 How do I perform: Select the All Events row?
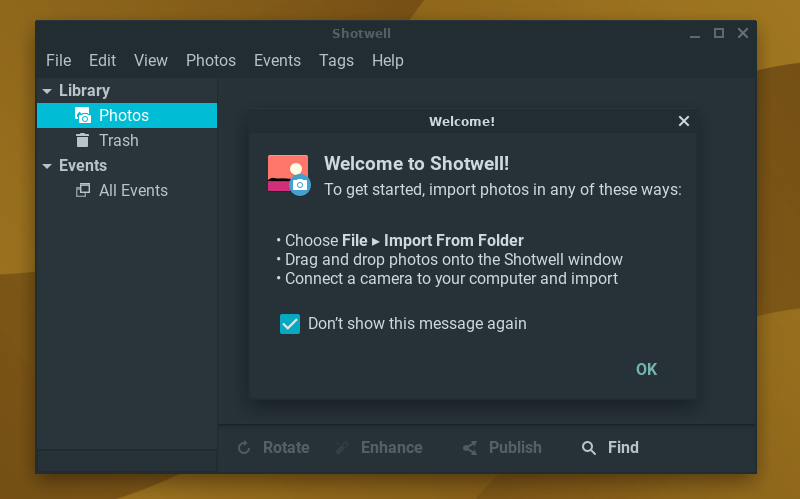127,190
